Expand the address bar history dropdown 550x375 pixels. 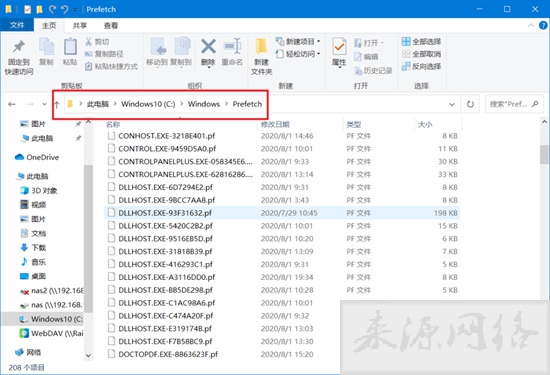(452, 104)
